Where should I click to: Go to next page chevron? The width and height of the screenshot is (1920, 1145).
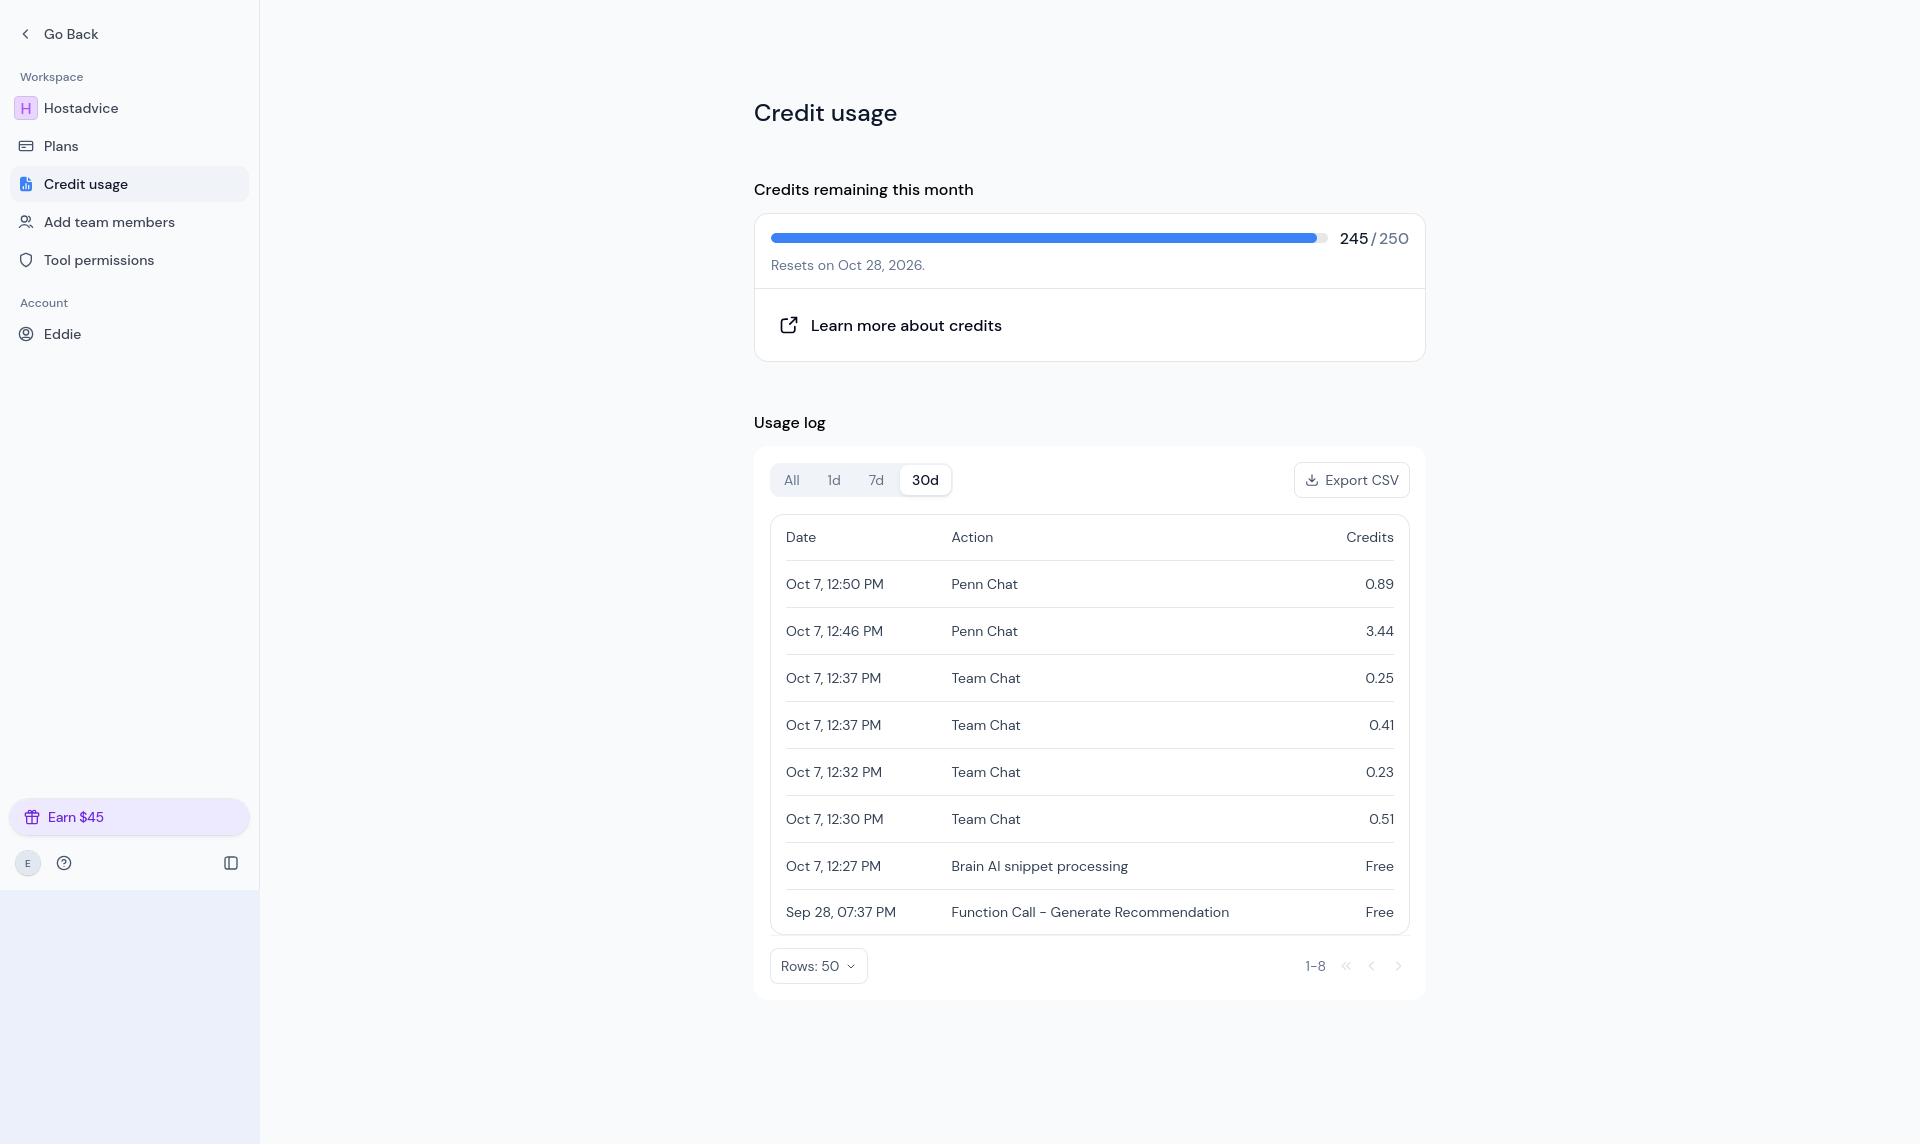coord(1398,966)
